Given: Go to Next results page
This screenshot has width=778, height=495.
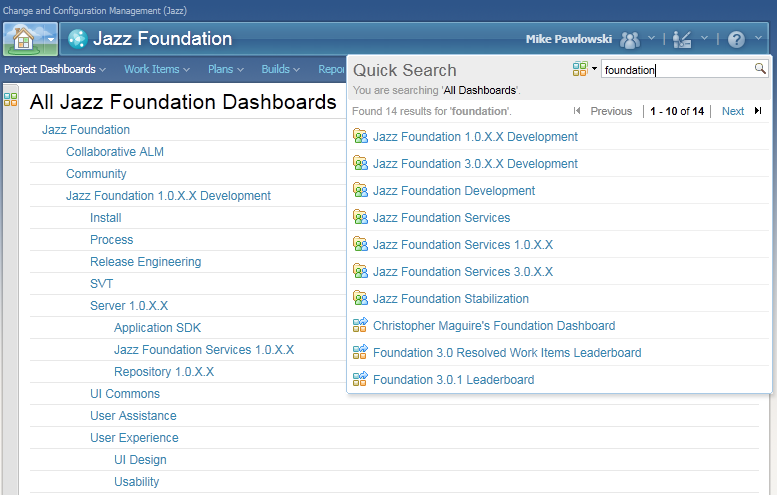Looking at the screenshot, I should click(x=733, y=111).
